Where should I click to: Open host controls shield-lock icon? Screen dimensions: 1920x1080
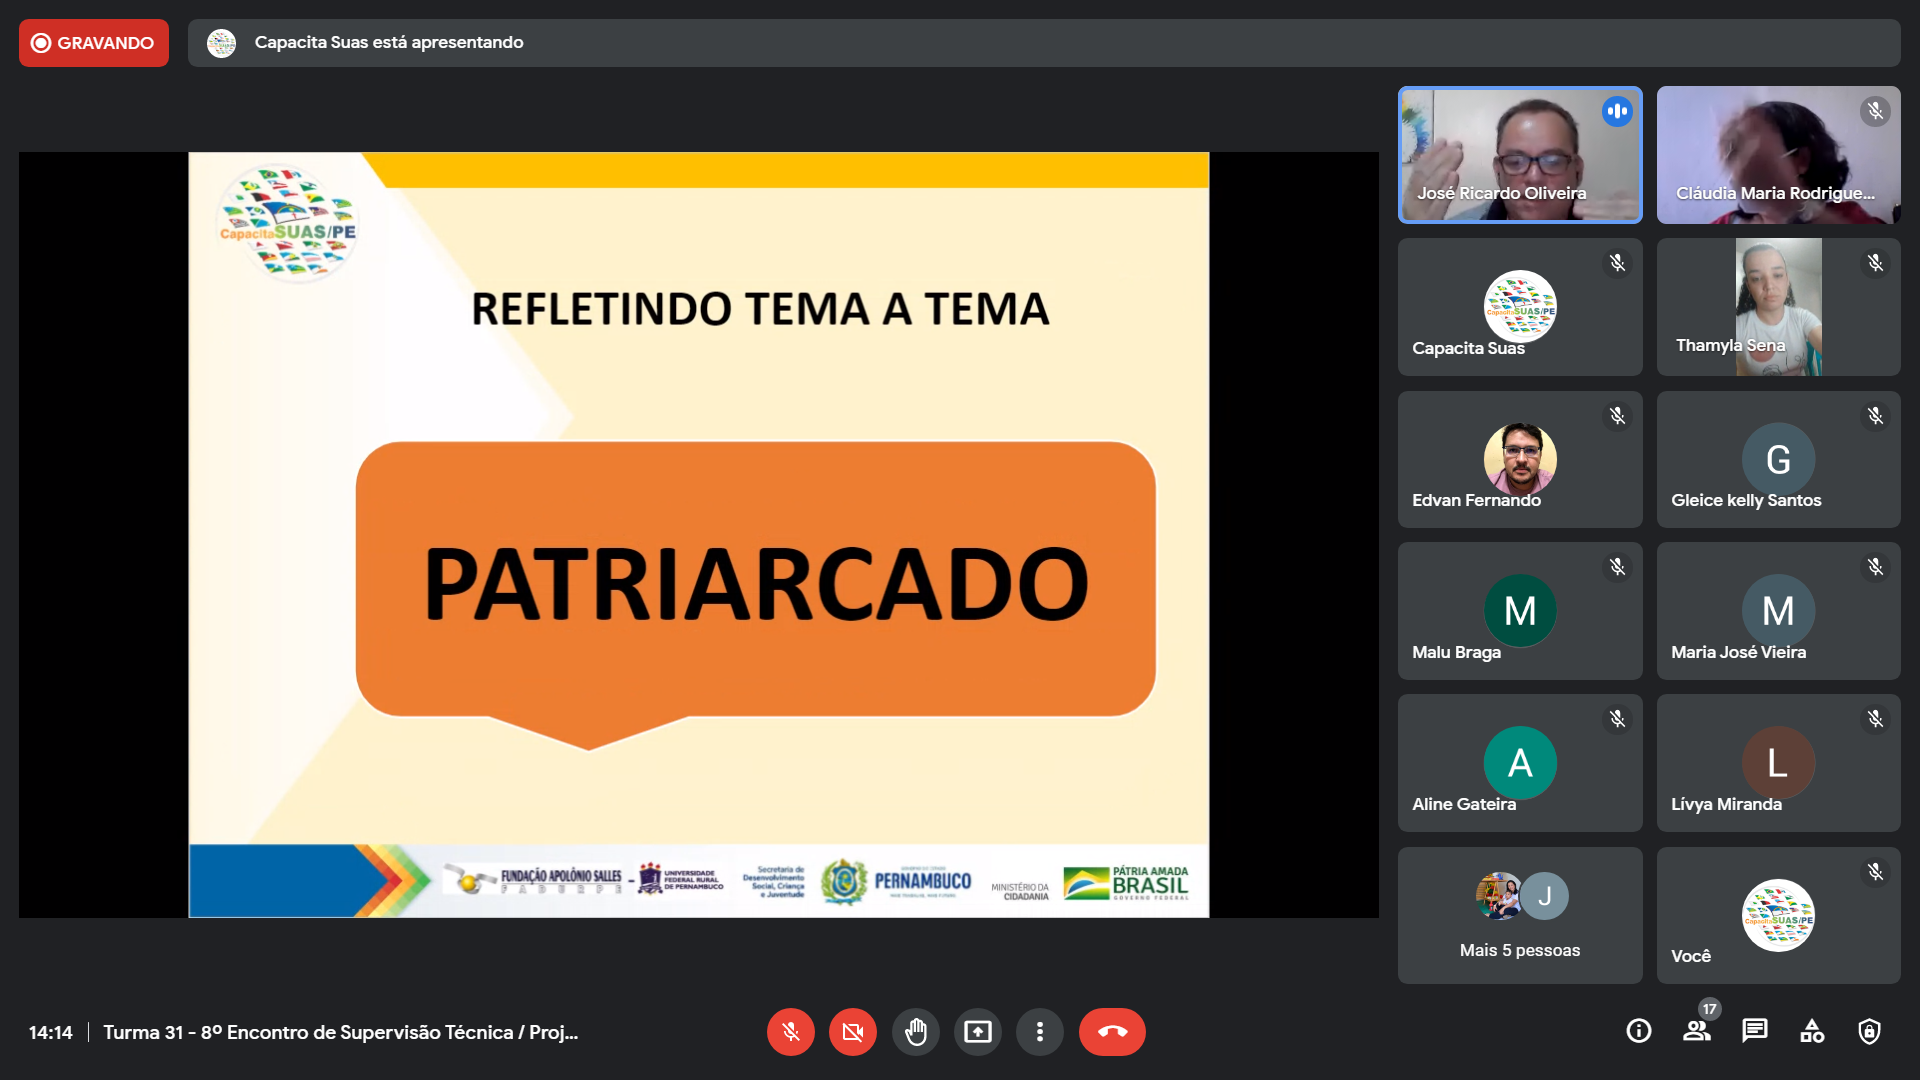click(x=1868, y=1031)
